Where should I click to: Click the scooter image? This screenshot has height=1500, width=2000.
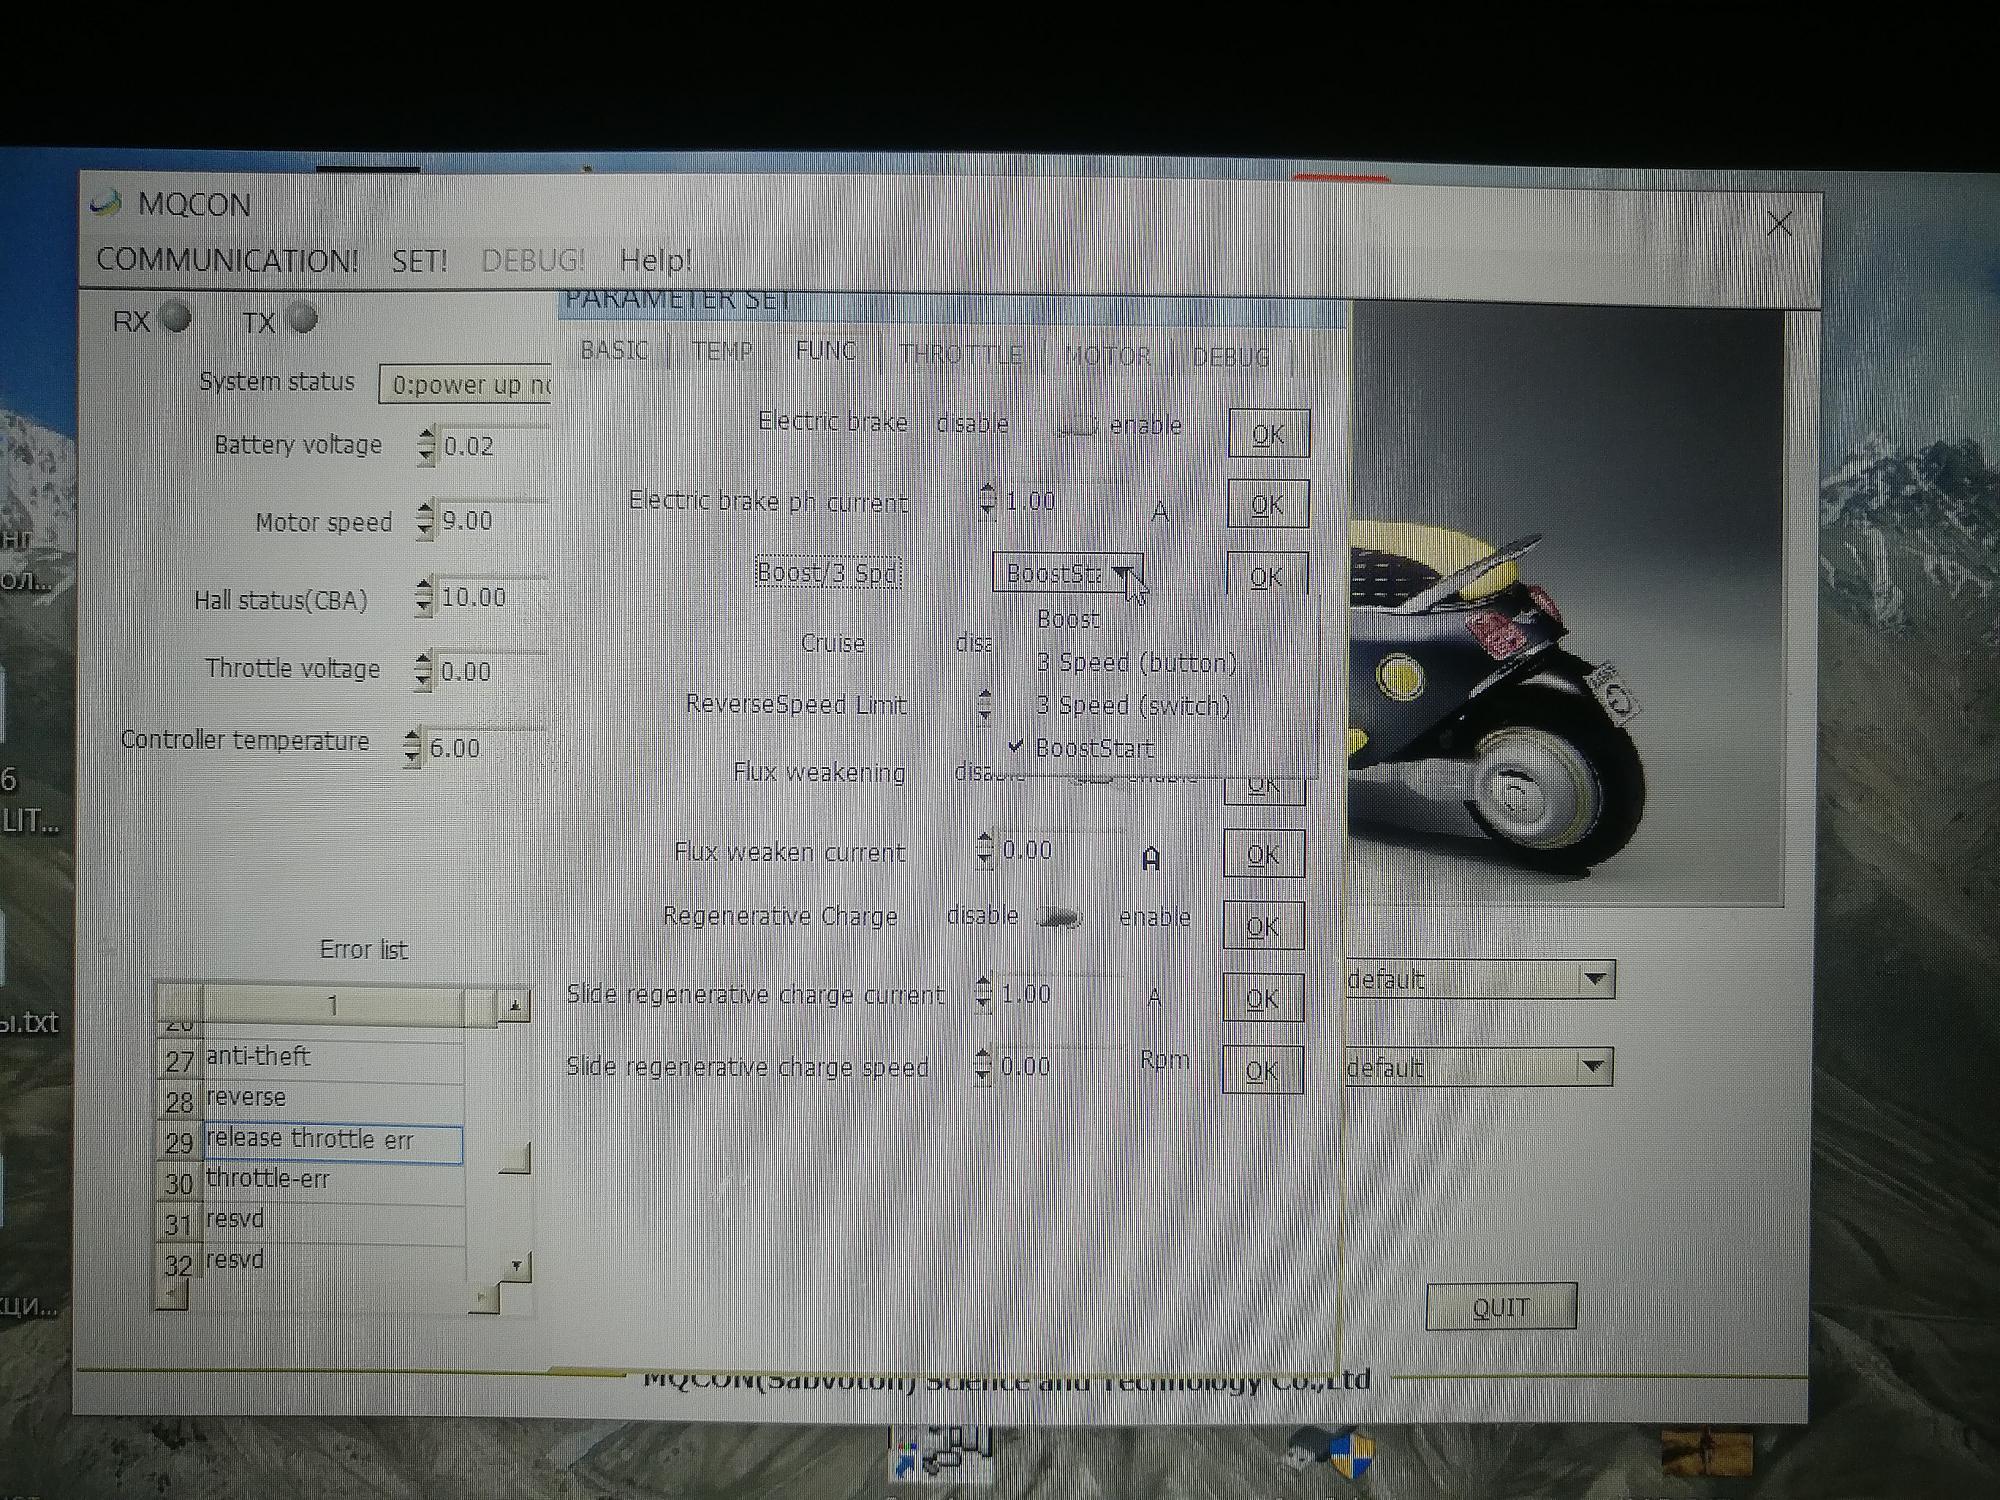1565,606
